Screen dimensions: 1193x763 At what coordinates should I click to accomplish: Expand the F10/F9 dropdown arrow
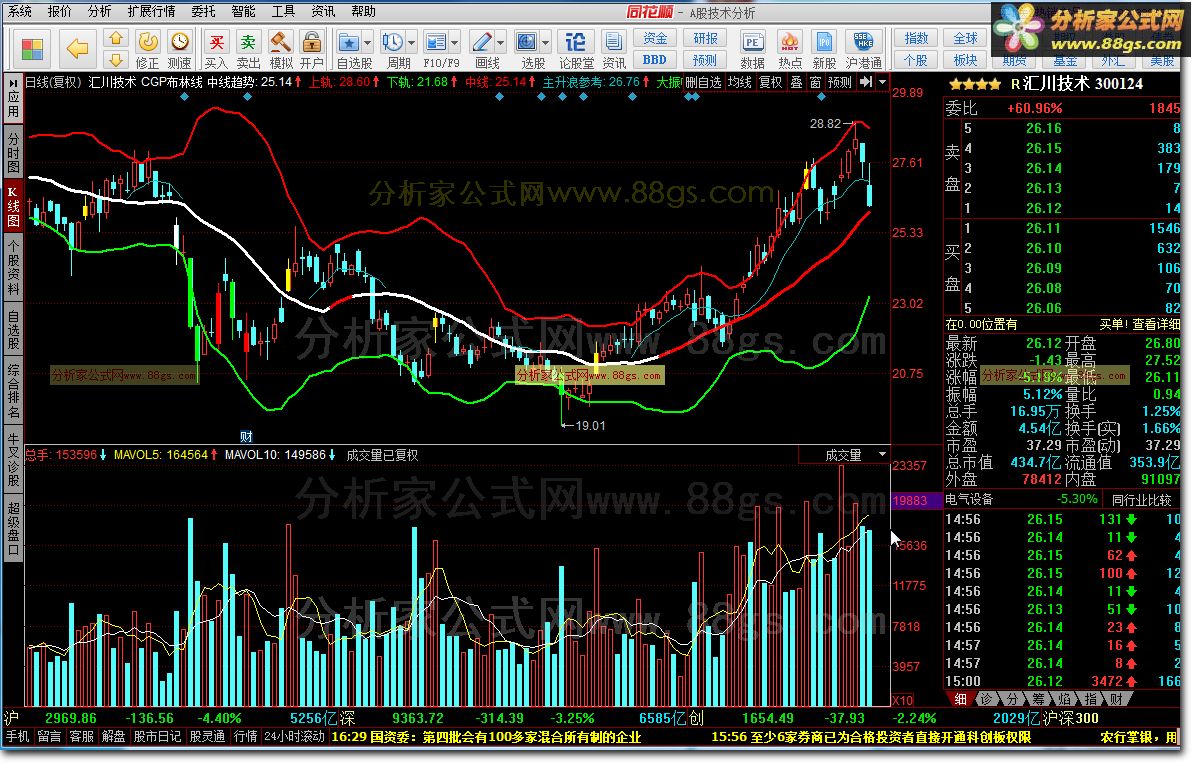click(x=455, y=43)
